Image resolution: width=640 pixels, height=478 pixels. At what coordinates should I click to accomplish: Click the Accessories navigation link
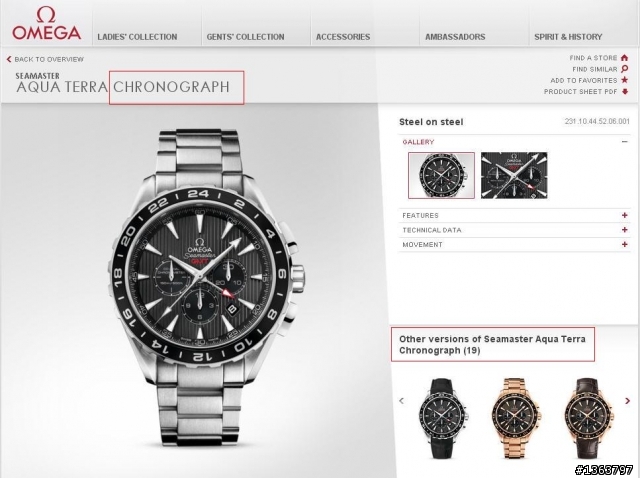(x=343, y=37)
